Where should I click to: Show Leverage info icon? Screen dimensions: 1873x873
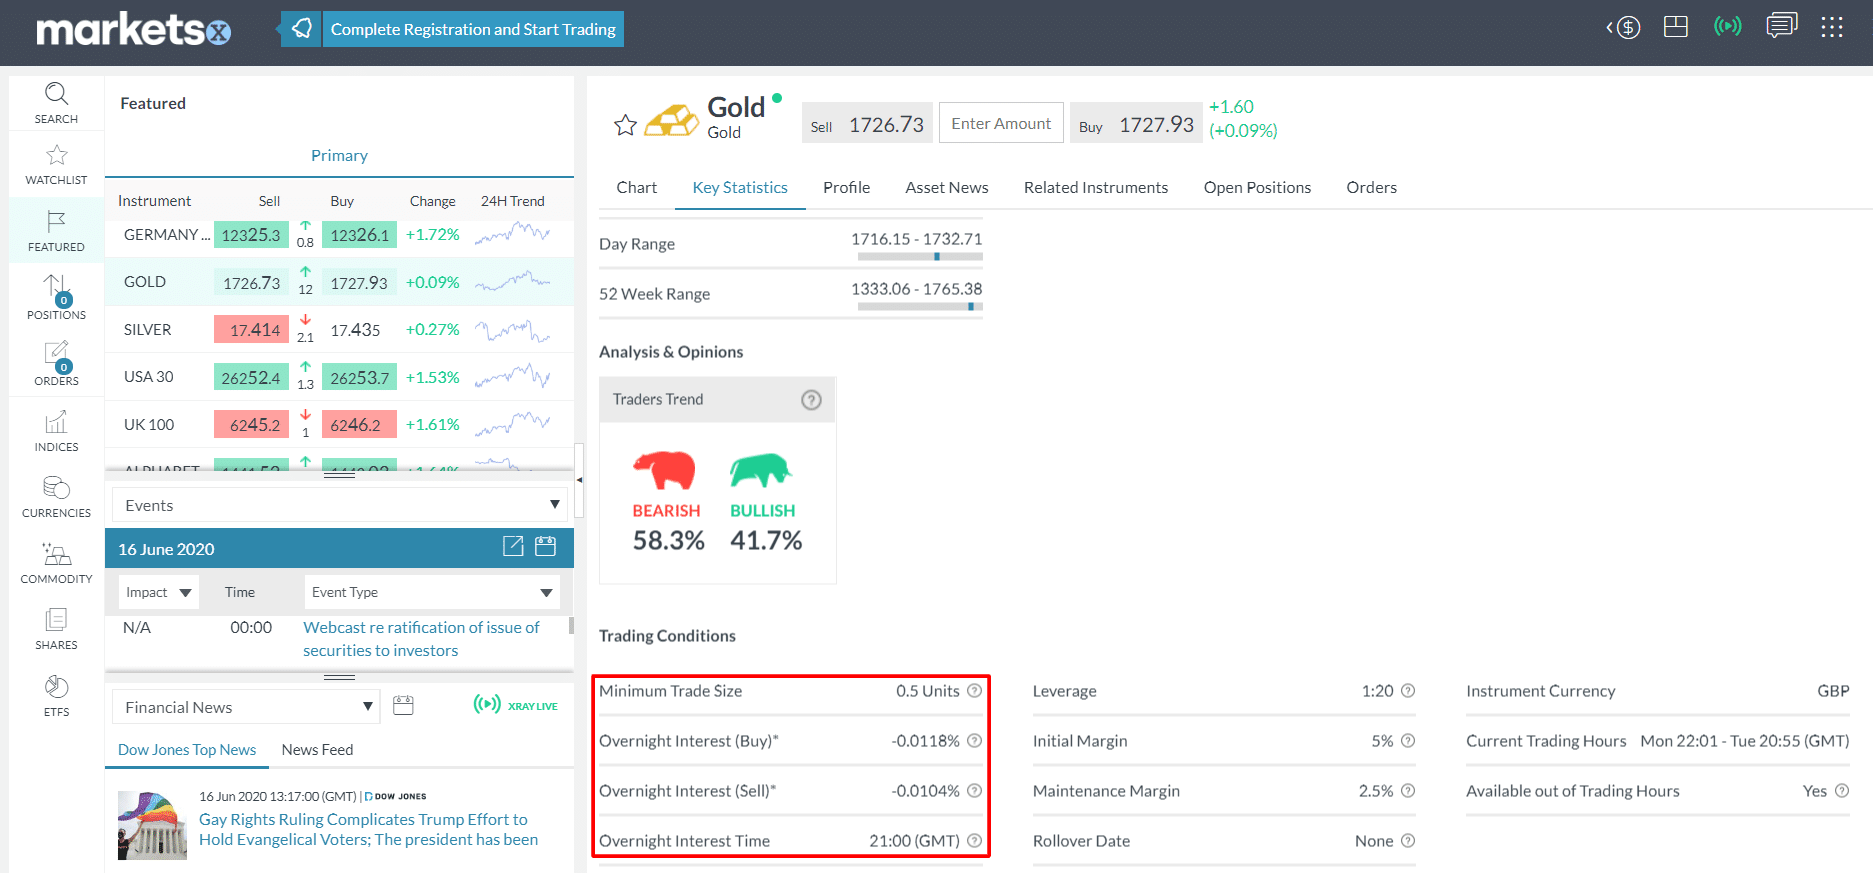(x=1408, y=690)
